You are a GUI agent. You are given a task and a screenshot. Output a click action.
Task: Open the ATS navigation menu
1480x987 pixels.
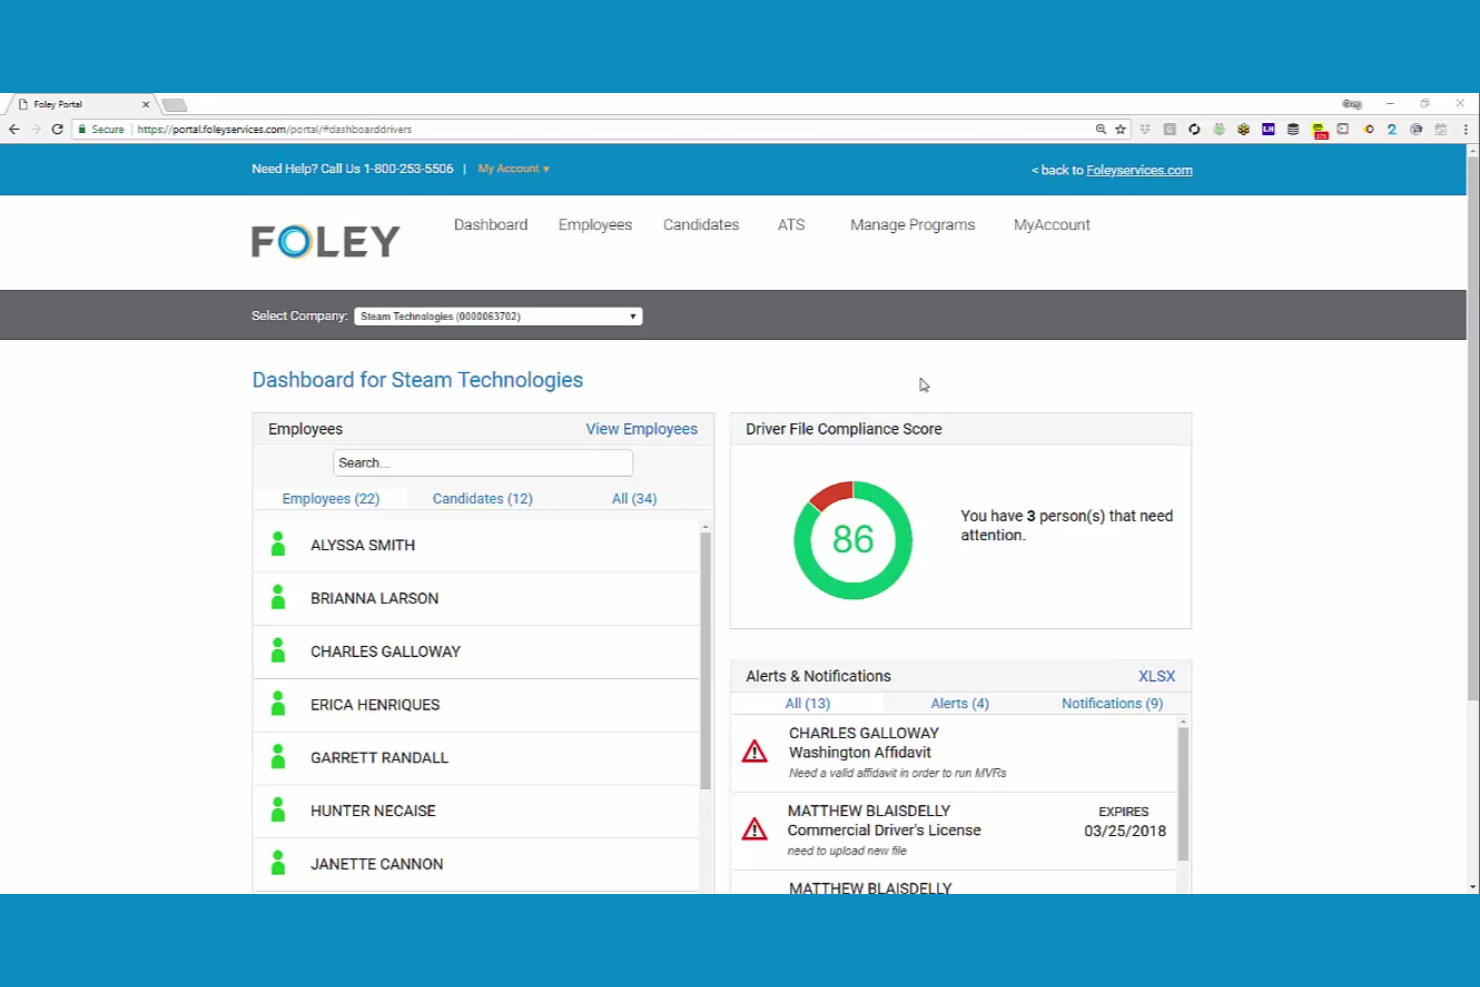tap(791, 225)
